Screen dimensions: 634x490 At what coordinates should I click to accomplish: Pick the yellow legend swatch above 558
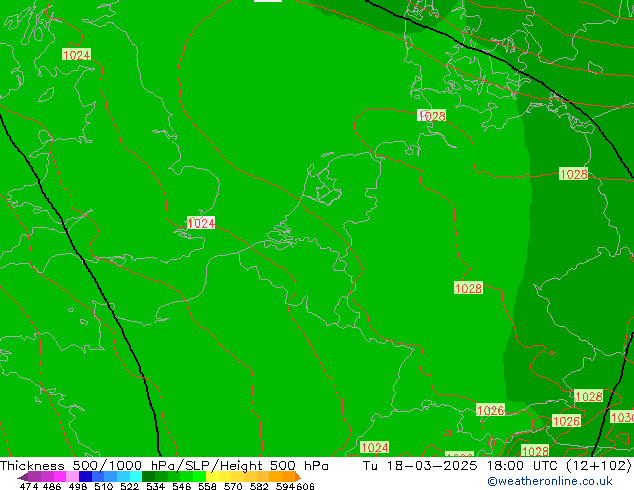tap(212, 476)
